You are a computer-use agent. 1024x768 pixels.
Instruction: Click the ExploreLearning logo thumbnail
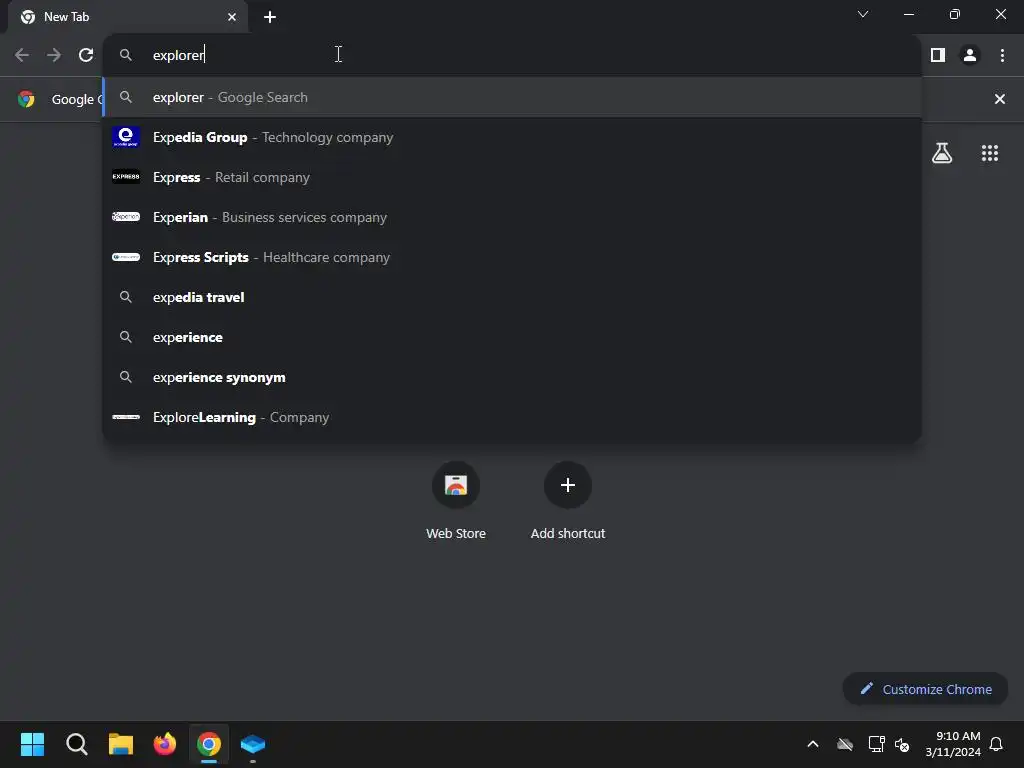tap(126, 417)
